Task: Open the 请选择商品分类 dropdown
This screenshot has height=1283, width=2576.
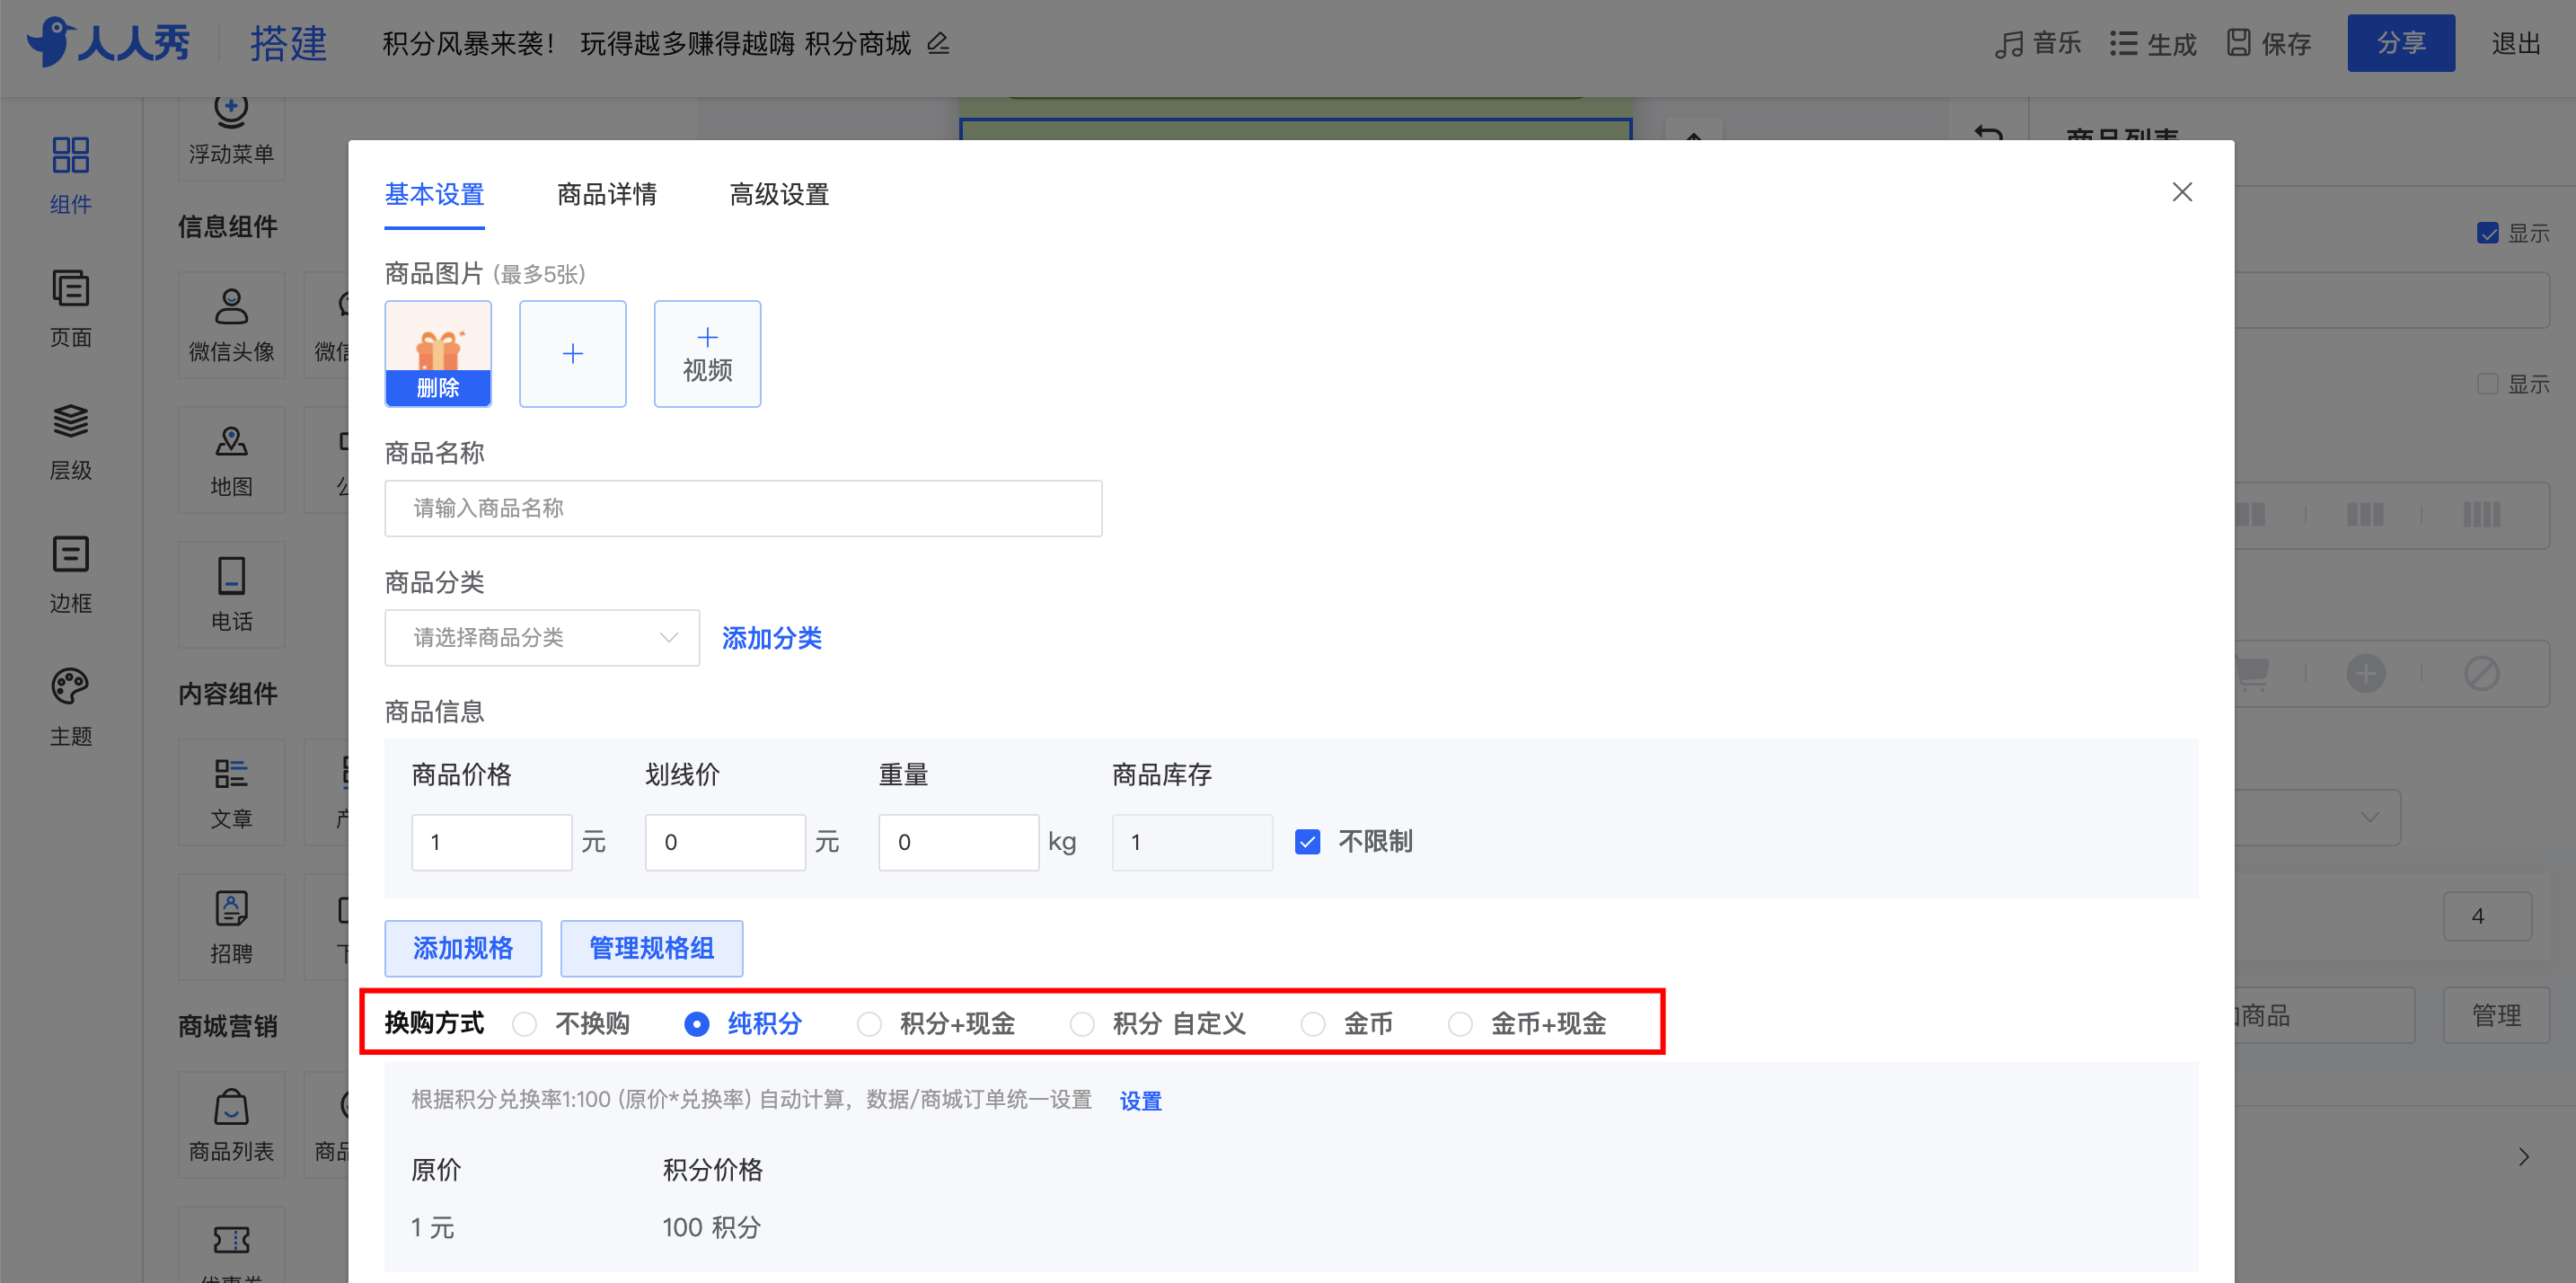Action: pyautogui.click(x=542, y=638)
